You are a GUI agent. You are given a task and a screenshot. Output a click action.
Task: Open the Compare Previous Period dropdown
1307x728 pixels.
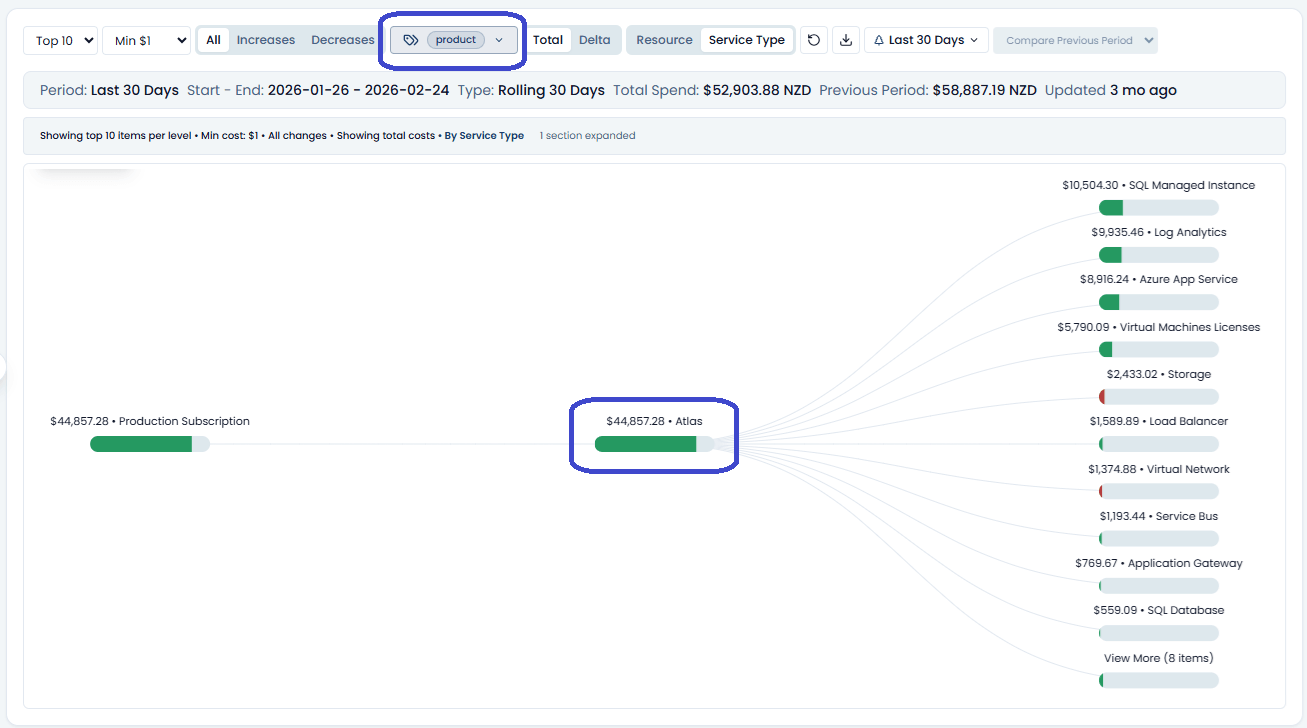pyautogui.click(x=1075, y=40)
